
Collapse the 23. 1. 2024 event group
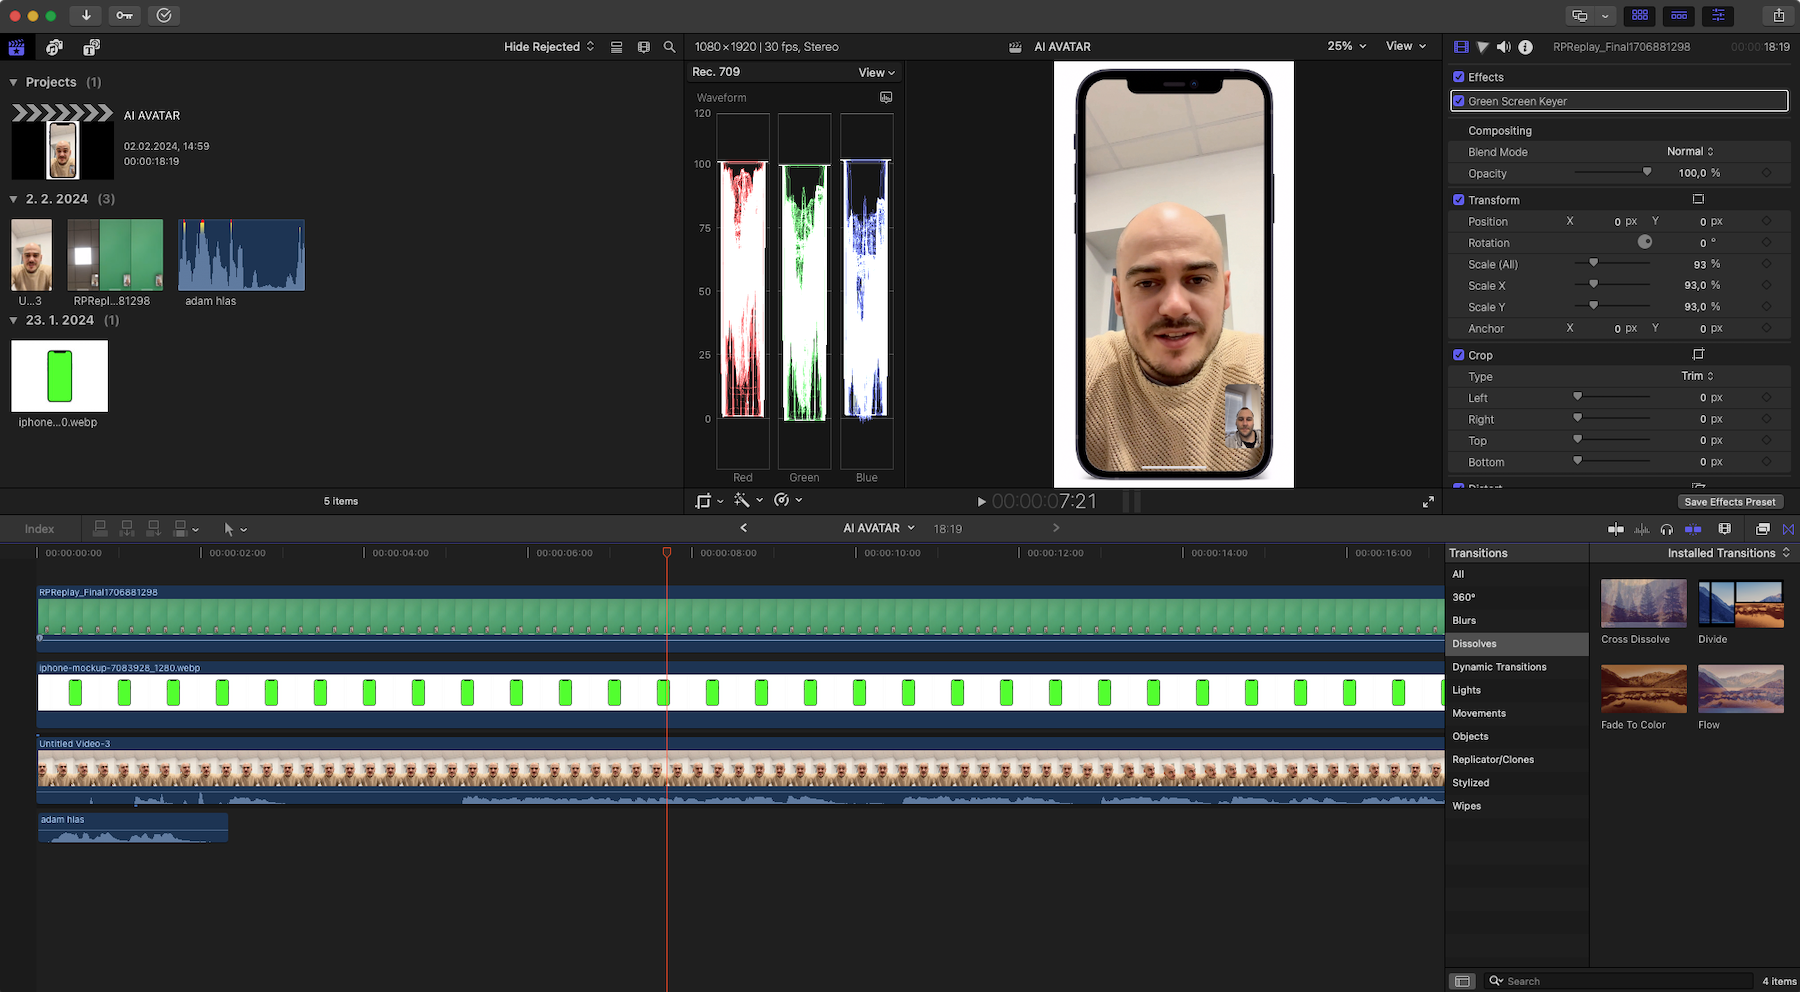point(13,321)
